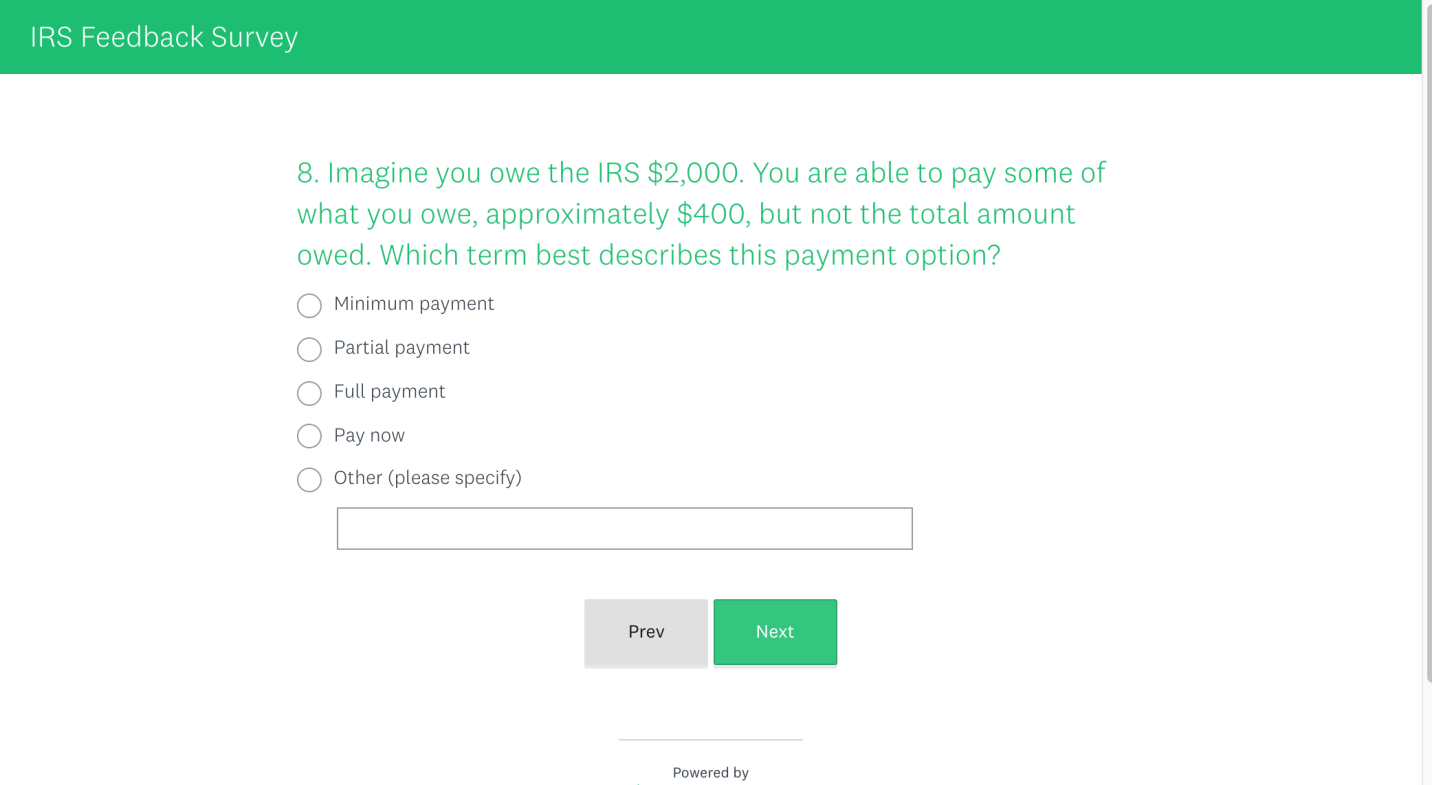The width and height of the screenshot is (1432, 785).
Task: Click the 'Partial payment' answer label text
Action: [401, 348]
